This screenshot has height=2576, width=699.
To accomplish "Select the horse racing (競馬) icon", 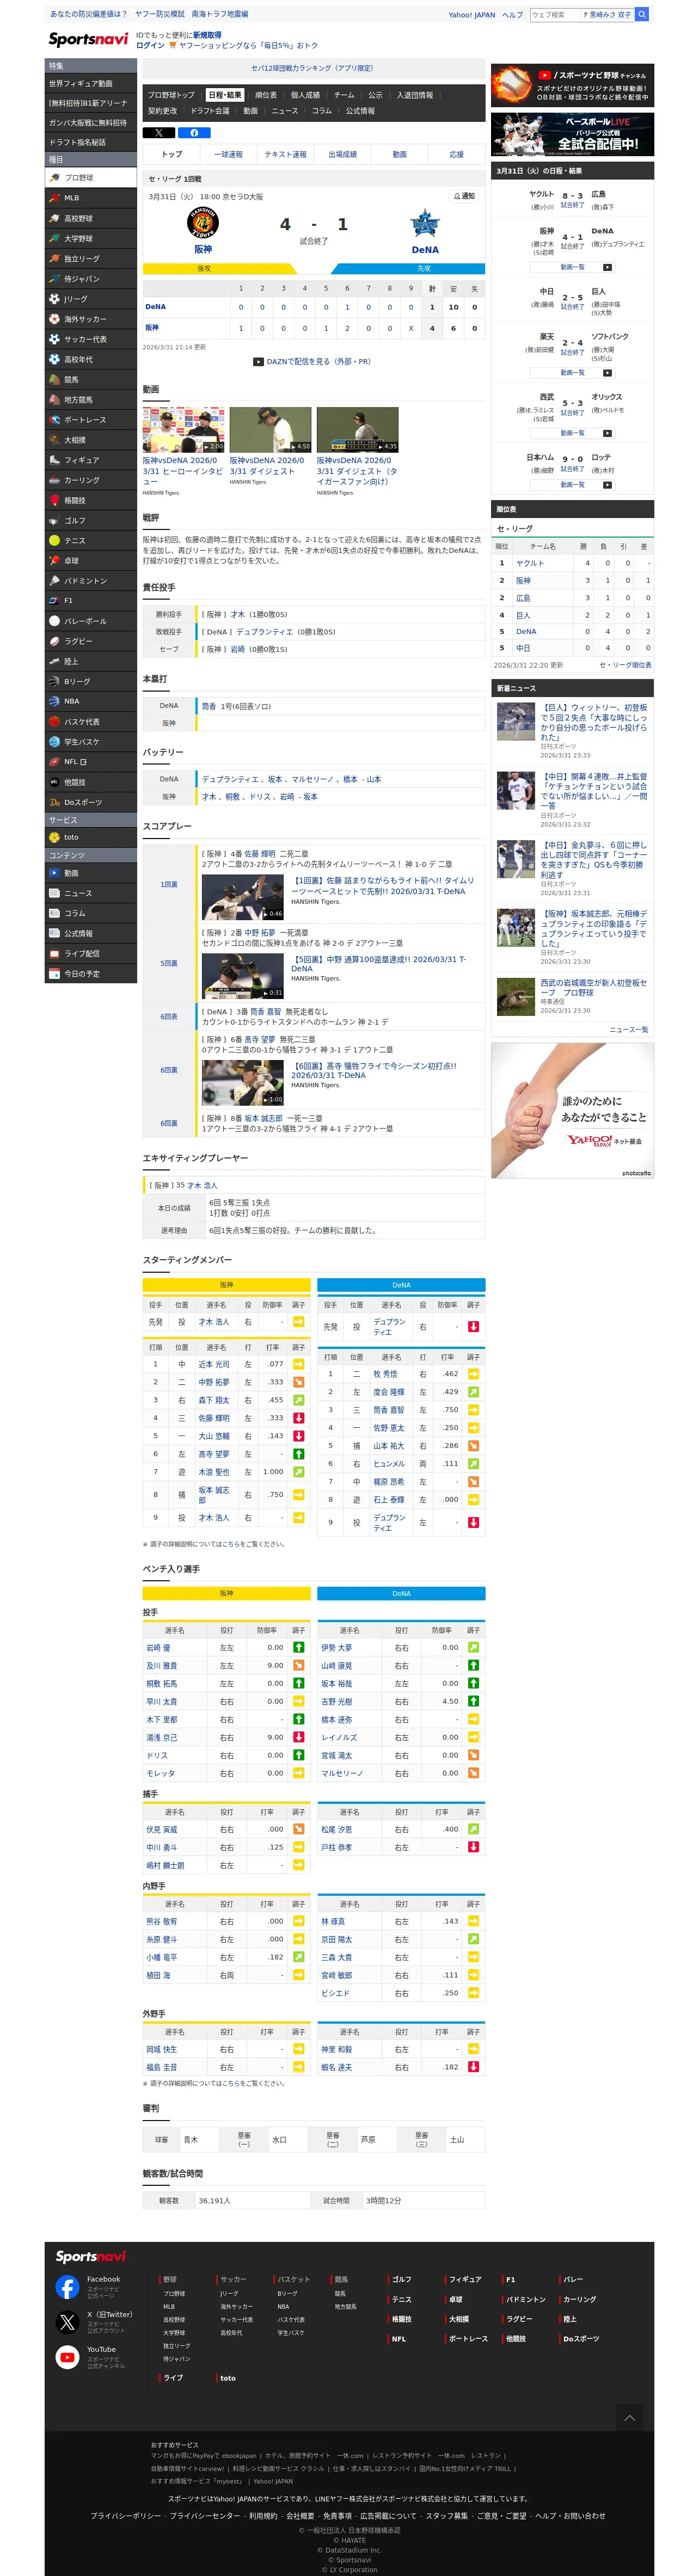I will 54,380.
